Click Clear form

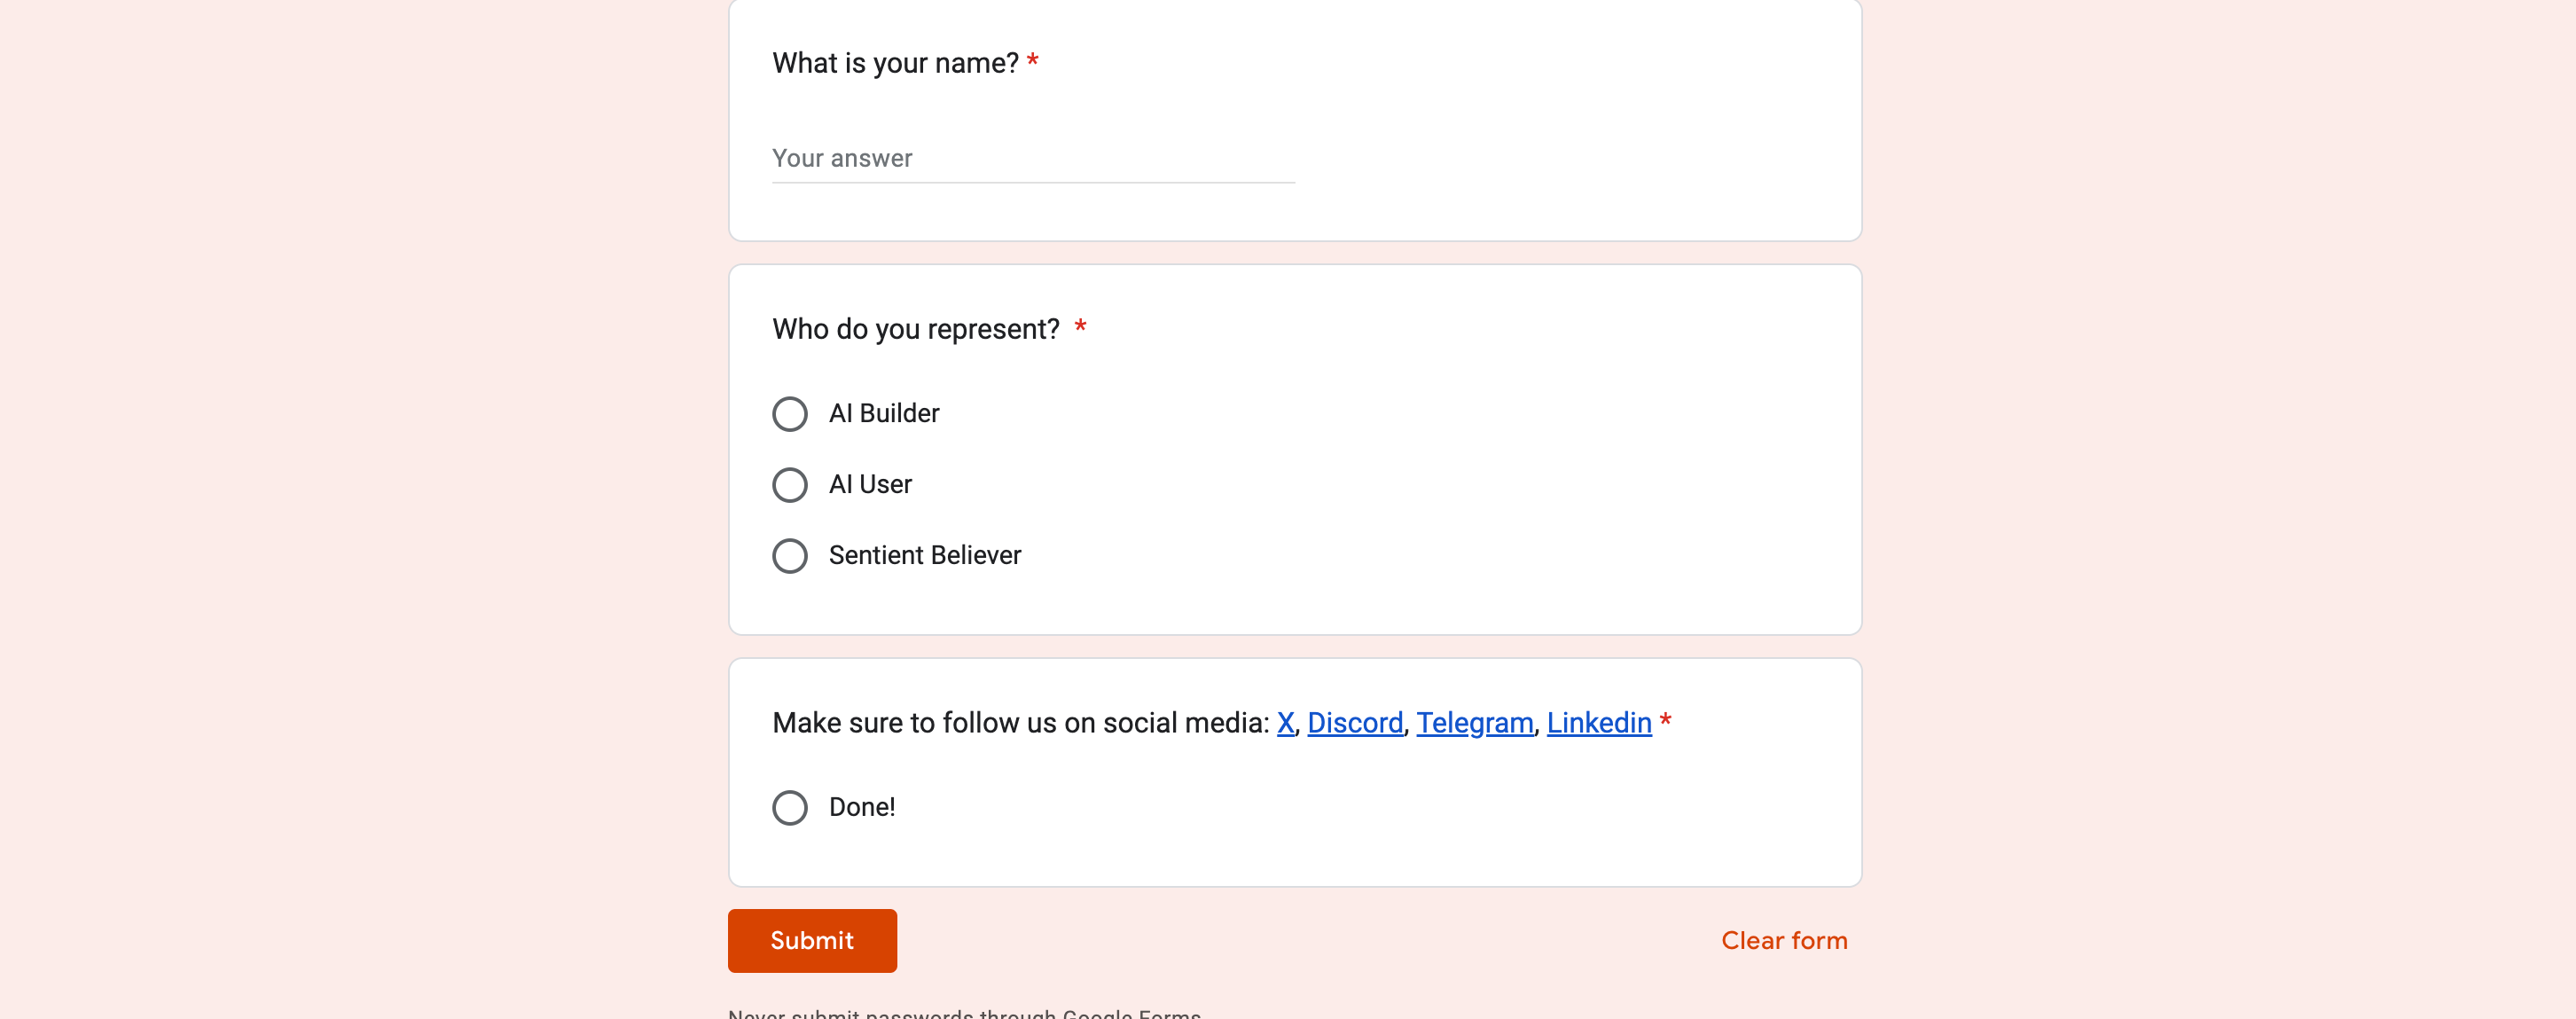point(1783,941)
